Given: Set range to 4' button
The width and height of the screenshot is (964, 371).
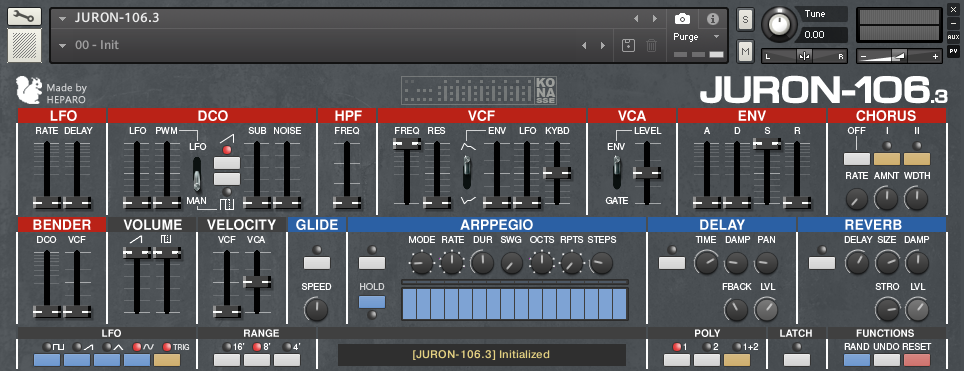Looking at the screenshot, I should [x=287, y=360].
